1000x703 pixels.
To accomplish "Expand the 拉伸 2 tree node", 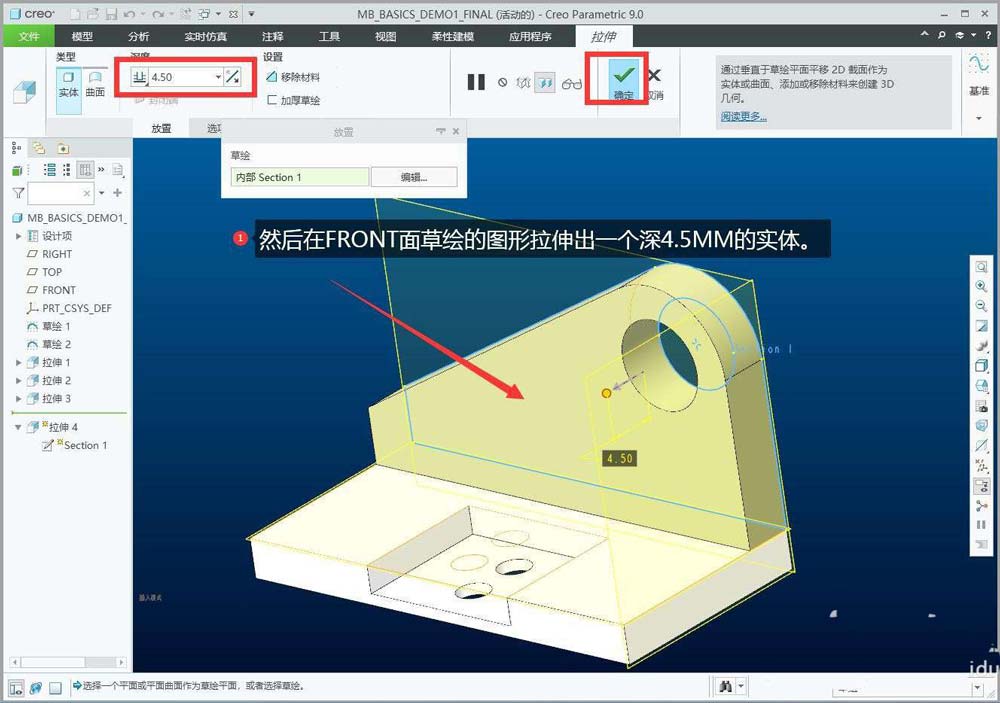I will point(18,380).
